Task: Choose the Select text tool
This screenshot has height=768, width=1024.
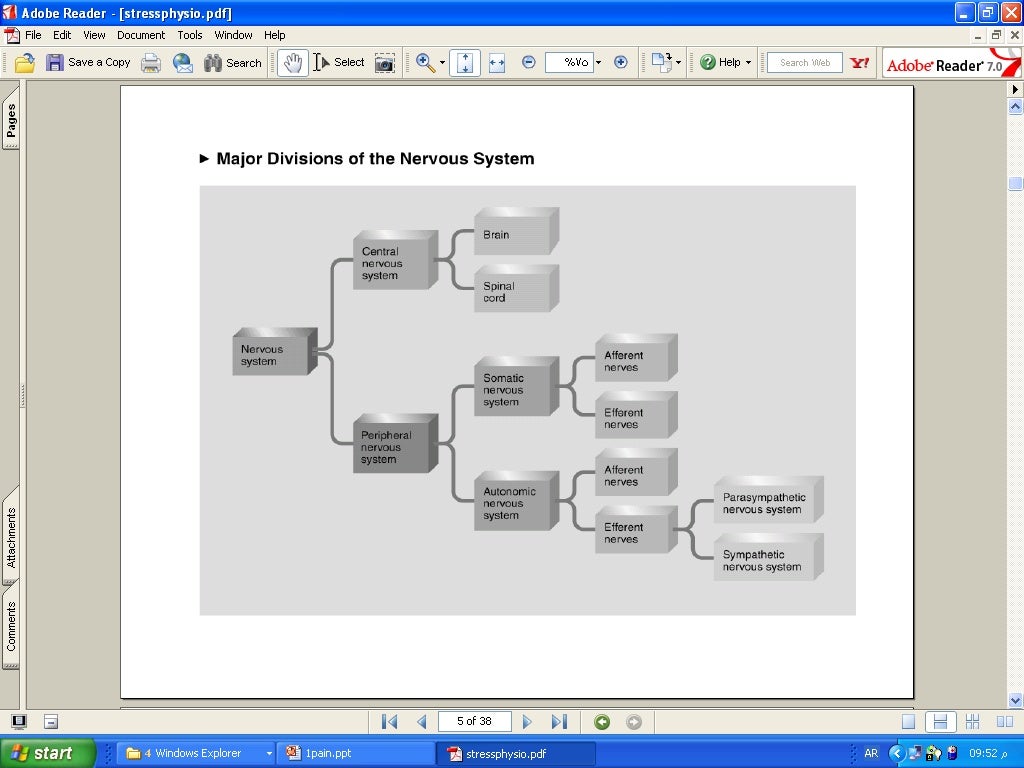Action: pyautogui.click(x=339, y=63)
